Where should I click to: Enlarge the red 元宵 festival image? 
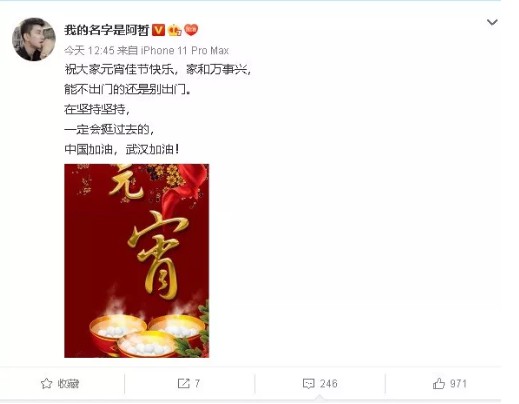point(136,261)
